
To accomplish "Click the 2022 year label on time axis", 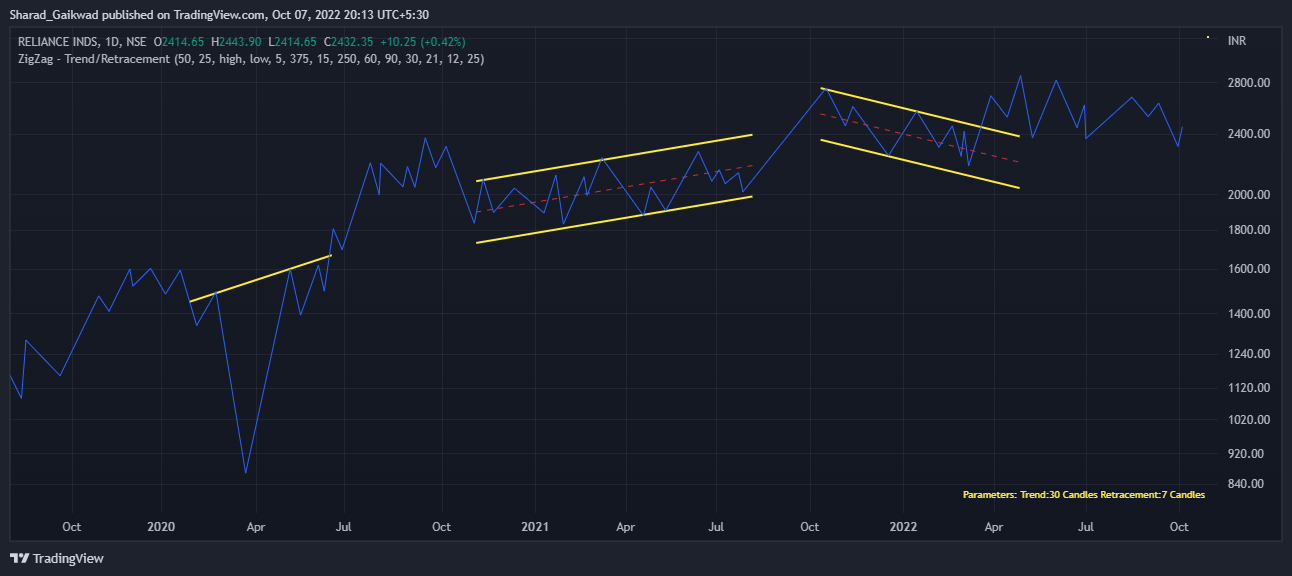I will (904, 526).
